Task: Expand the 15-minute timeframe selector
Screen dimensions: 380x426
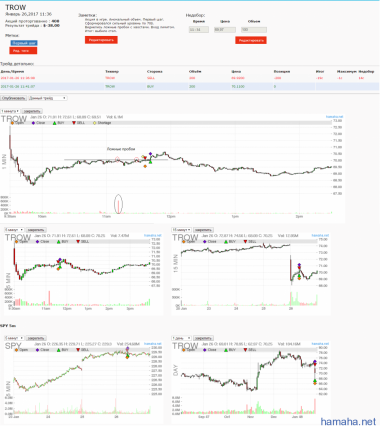Action: [x=181, y=230]
